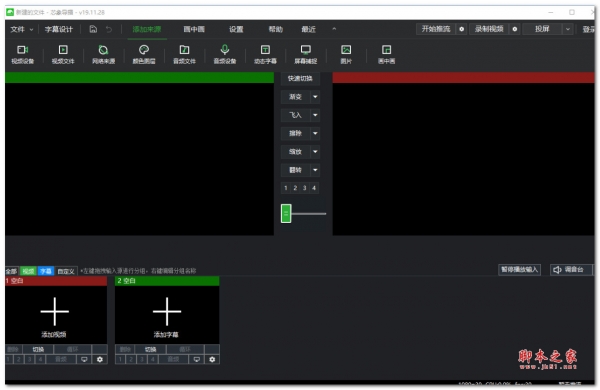Open the 文件 menu dropdown
This screenshot has width=600, height=390.
[x=22, y=29]
